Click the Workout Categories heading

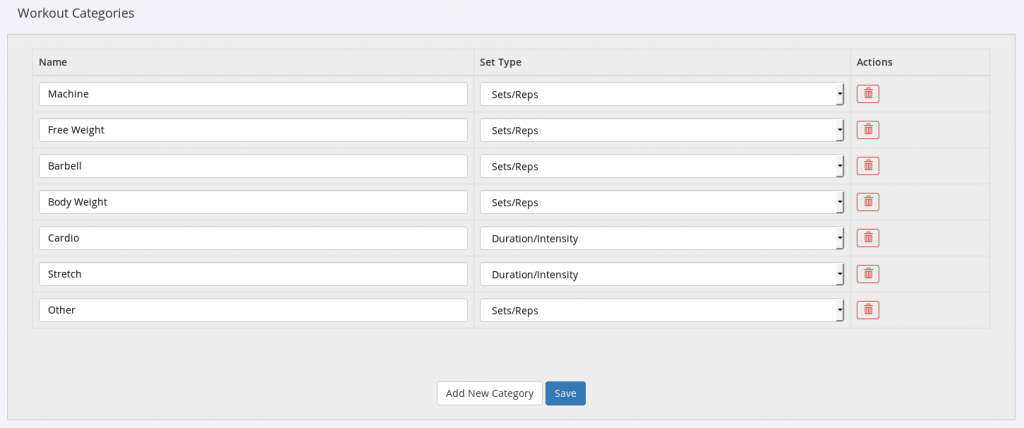76,13
